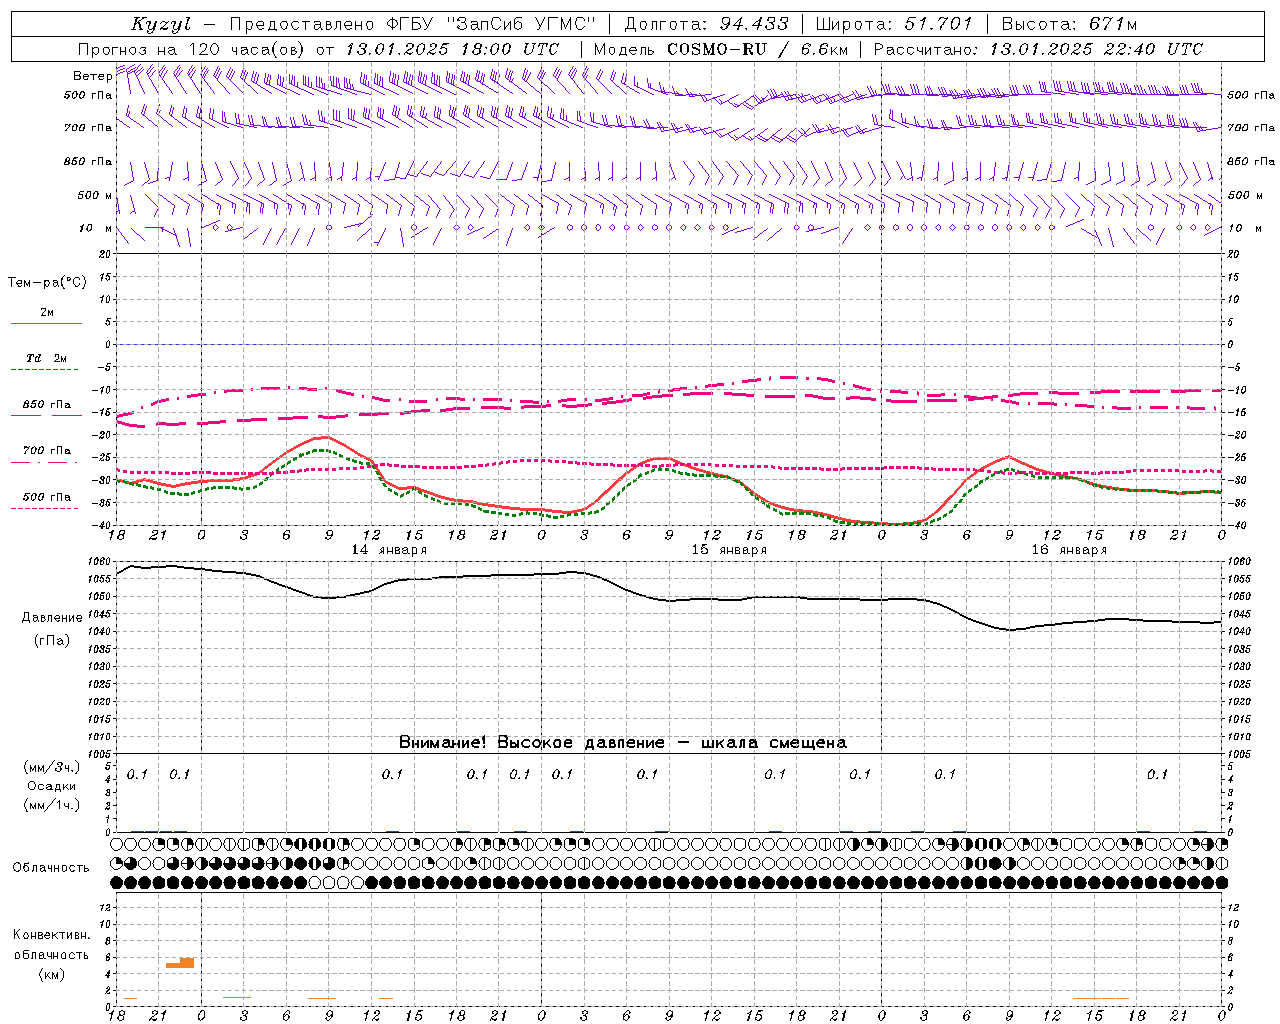Click the 'Высота: 671м' elevation field
The width and height of the screenshot is (1280, 1024).
point(1069,24)
